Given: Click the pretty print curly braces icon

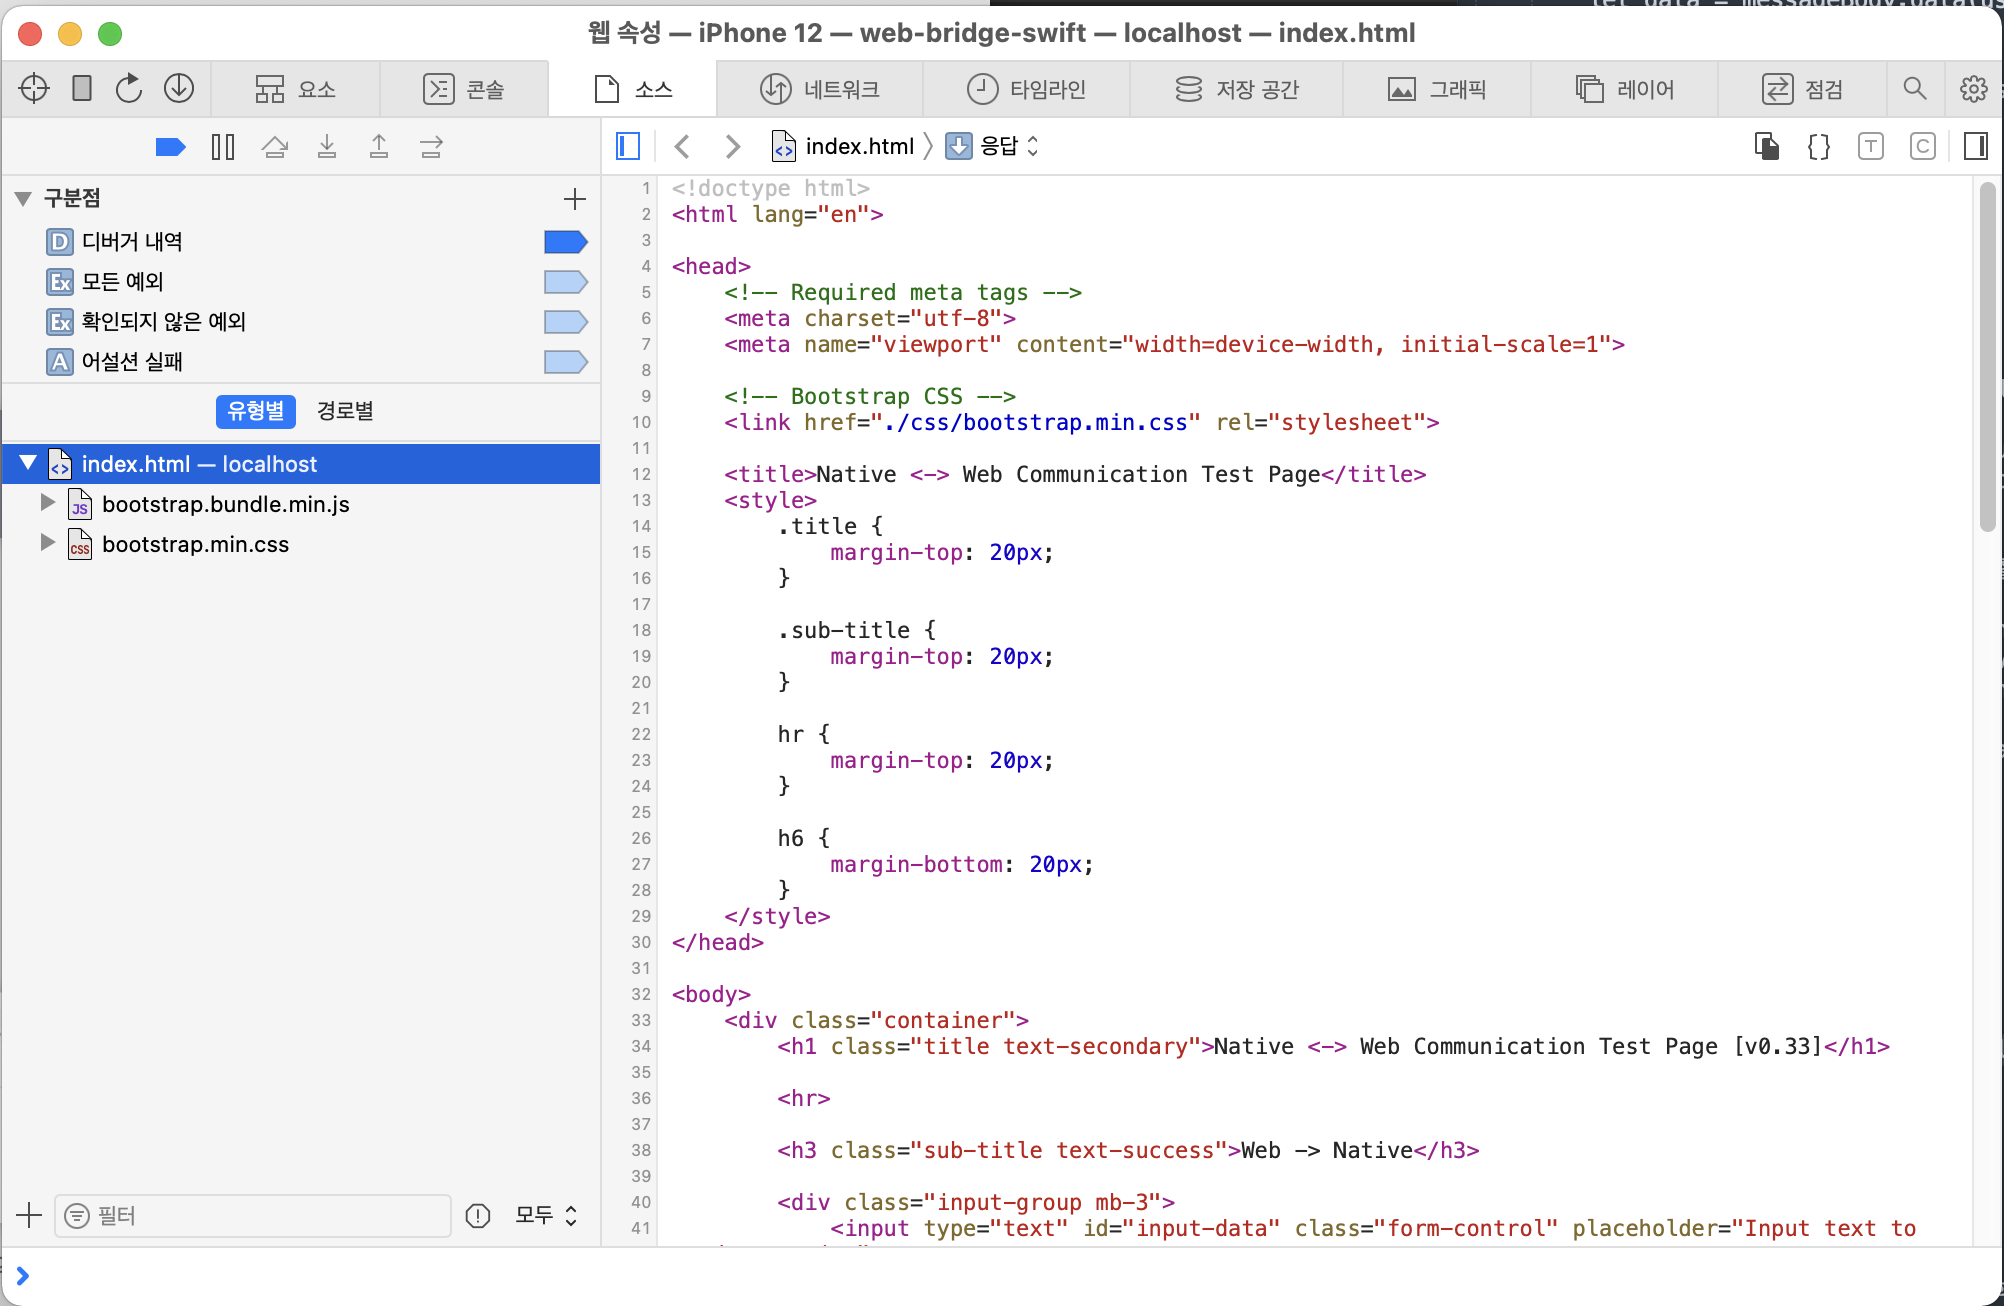Looking at the screenshot, I should [1819, 147].
